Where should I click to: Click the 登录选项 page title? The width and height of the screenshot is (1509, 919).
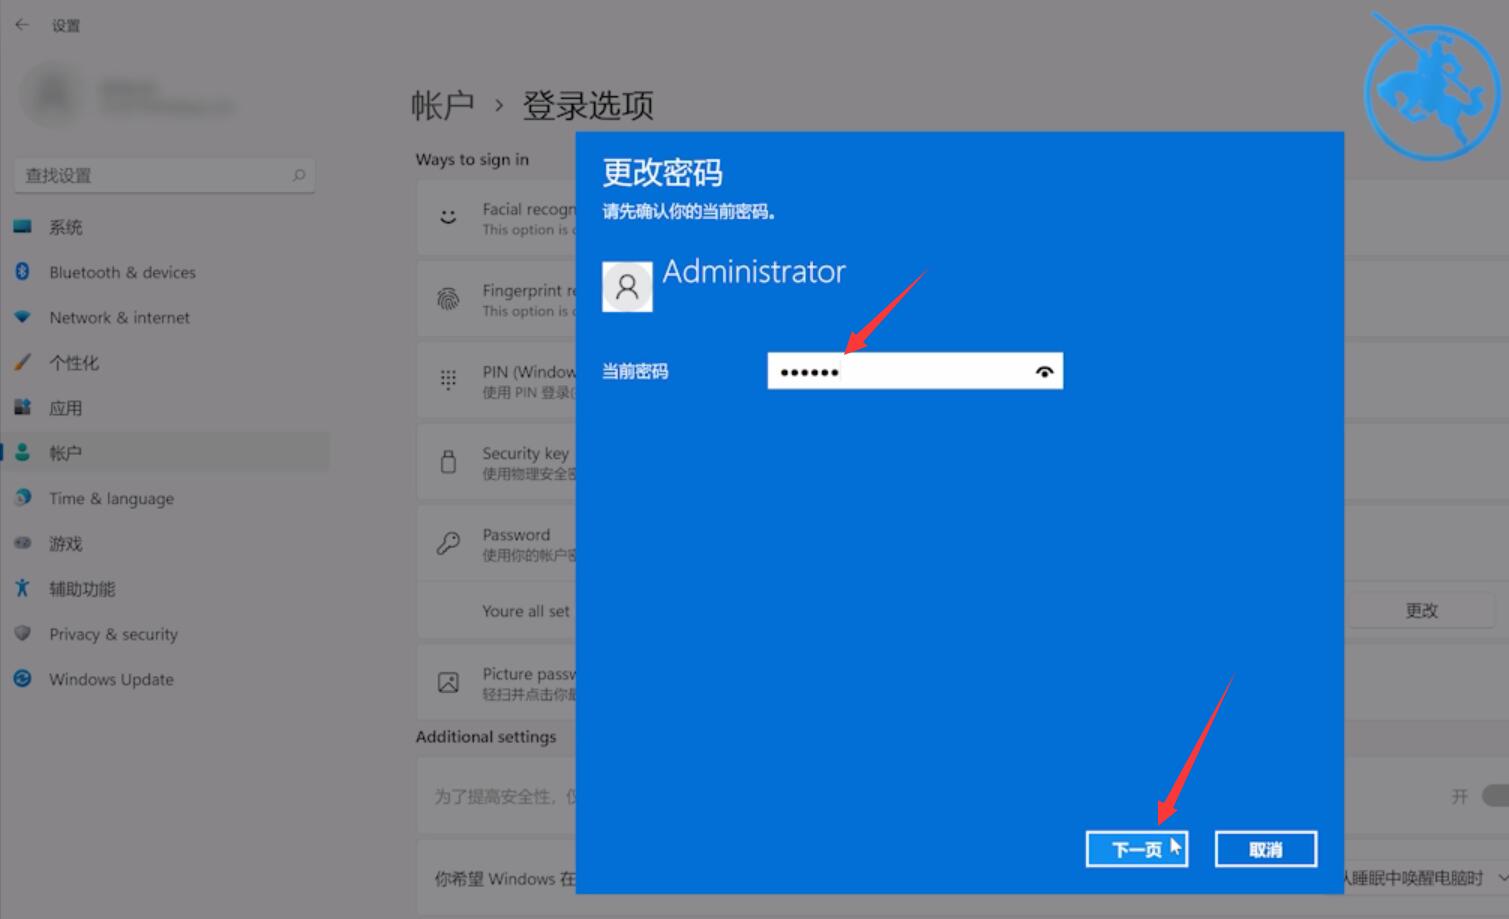588,105
